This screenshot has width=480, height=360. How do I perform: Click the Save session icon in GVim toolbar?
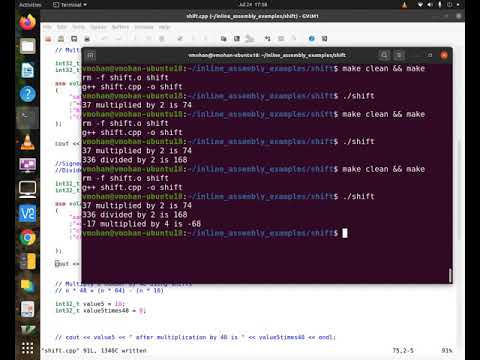coord(237,39)
